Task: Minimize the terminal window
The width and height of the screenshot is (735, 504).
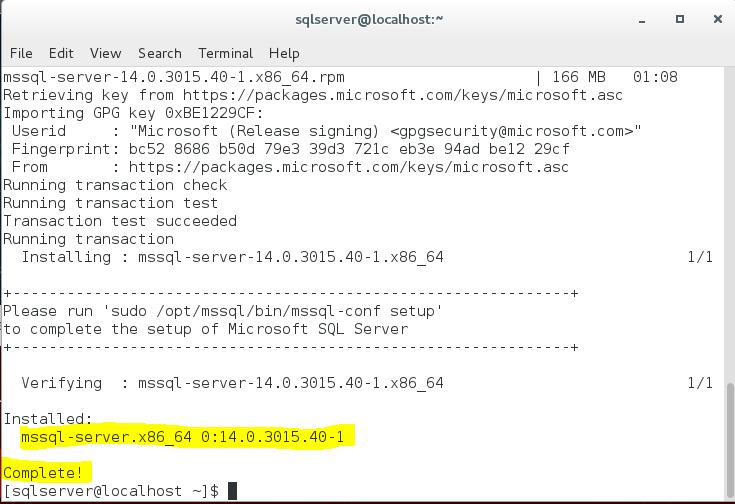Action: (642, 19)
